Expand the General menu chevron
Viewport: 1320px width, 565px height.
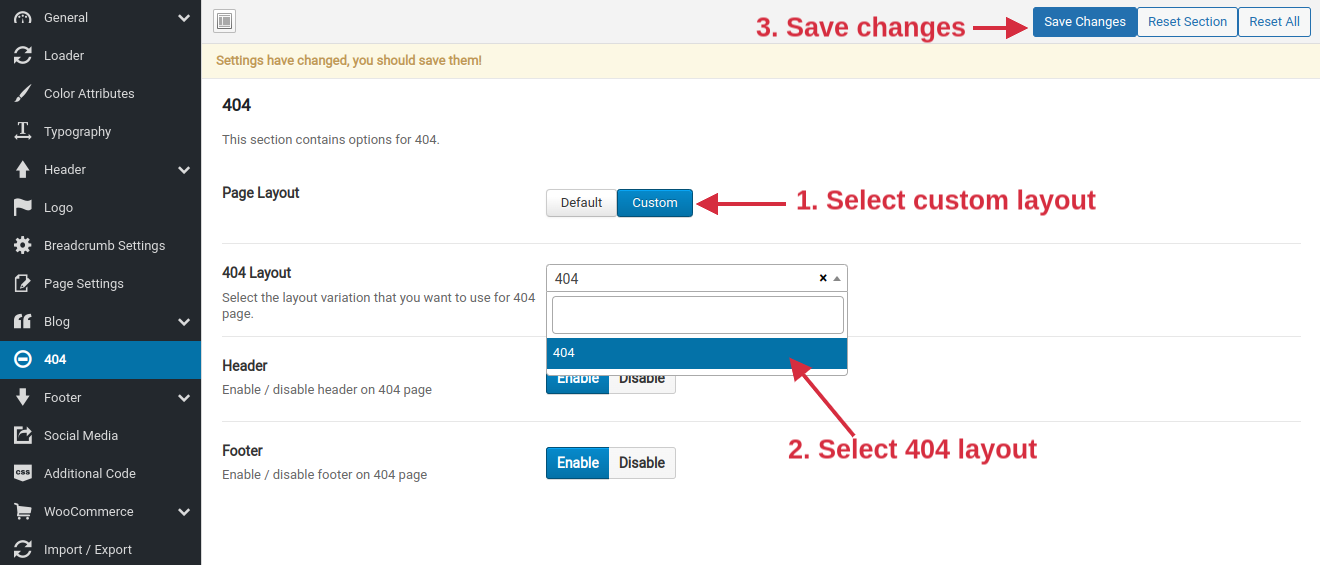(184, 18)
